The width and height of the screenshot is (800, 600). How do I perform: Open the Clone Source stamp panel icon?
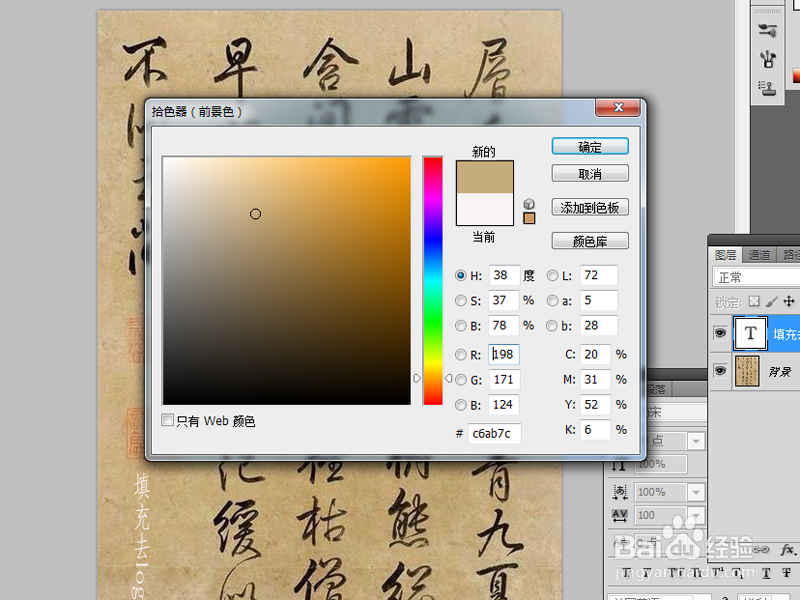click(767, 88)
